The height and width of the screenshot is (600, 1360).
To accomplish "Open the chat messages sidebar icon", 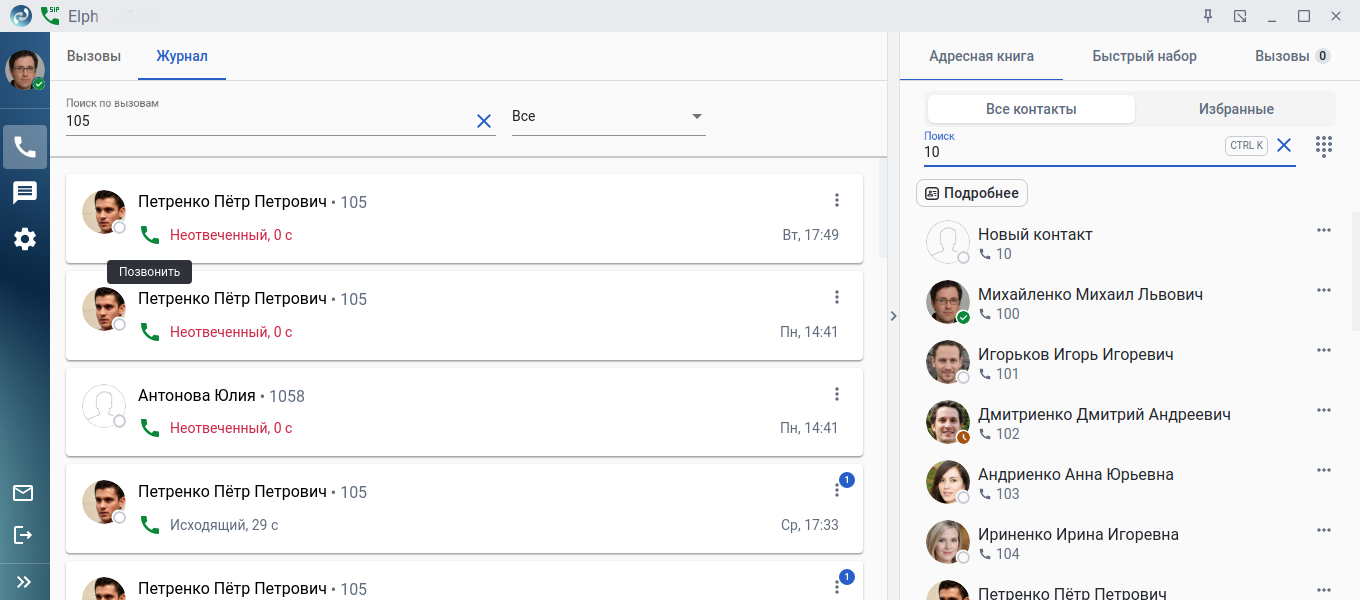I will click(24, 193).
